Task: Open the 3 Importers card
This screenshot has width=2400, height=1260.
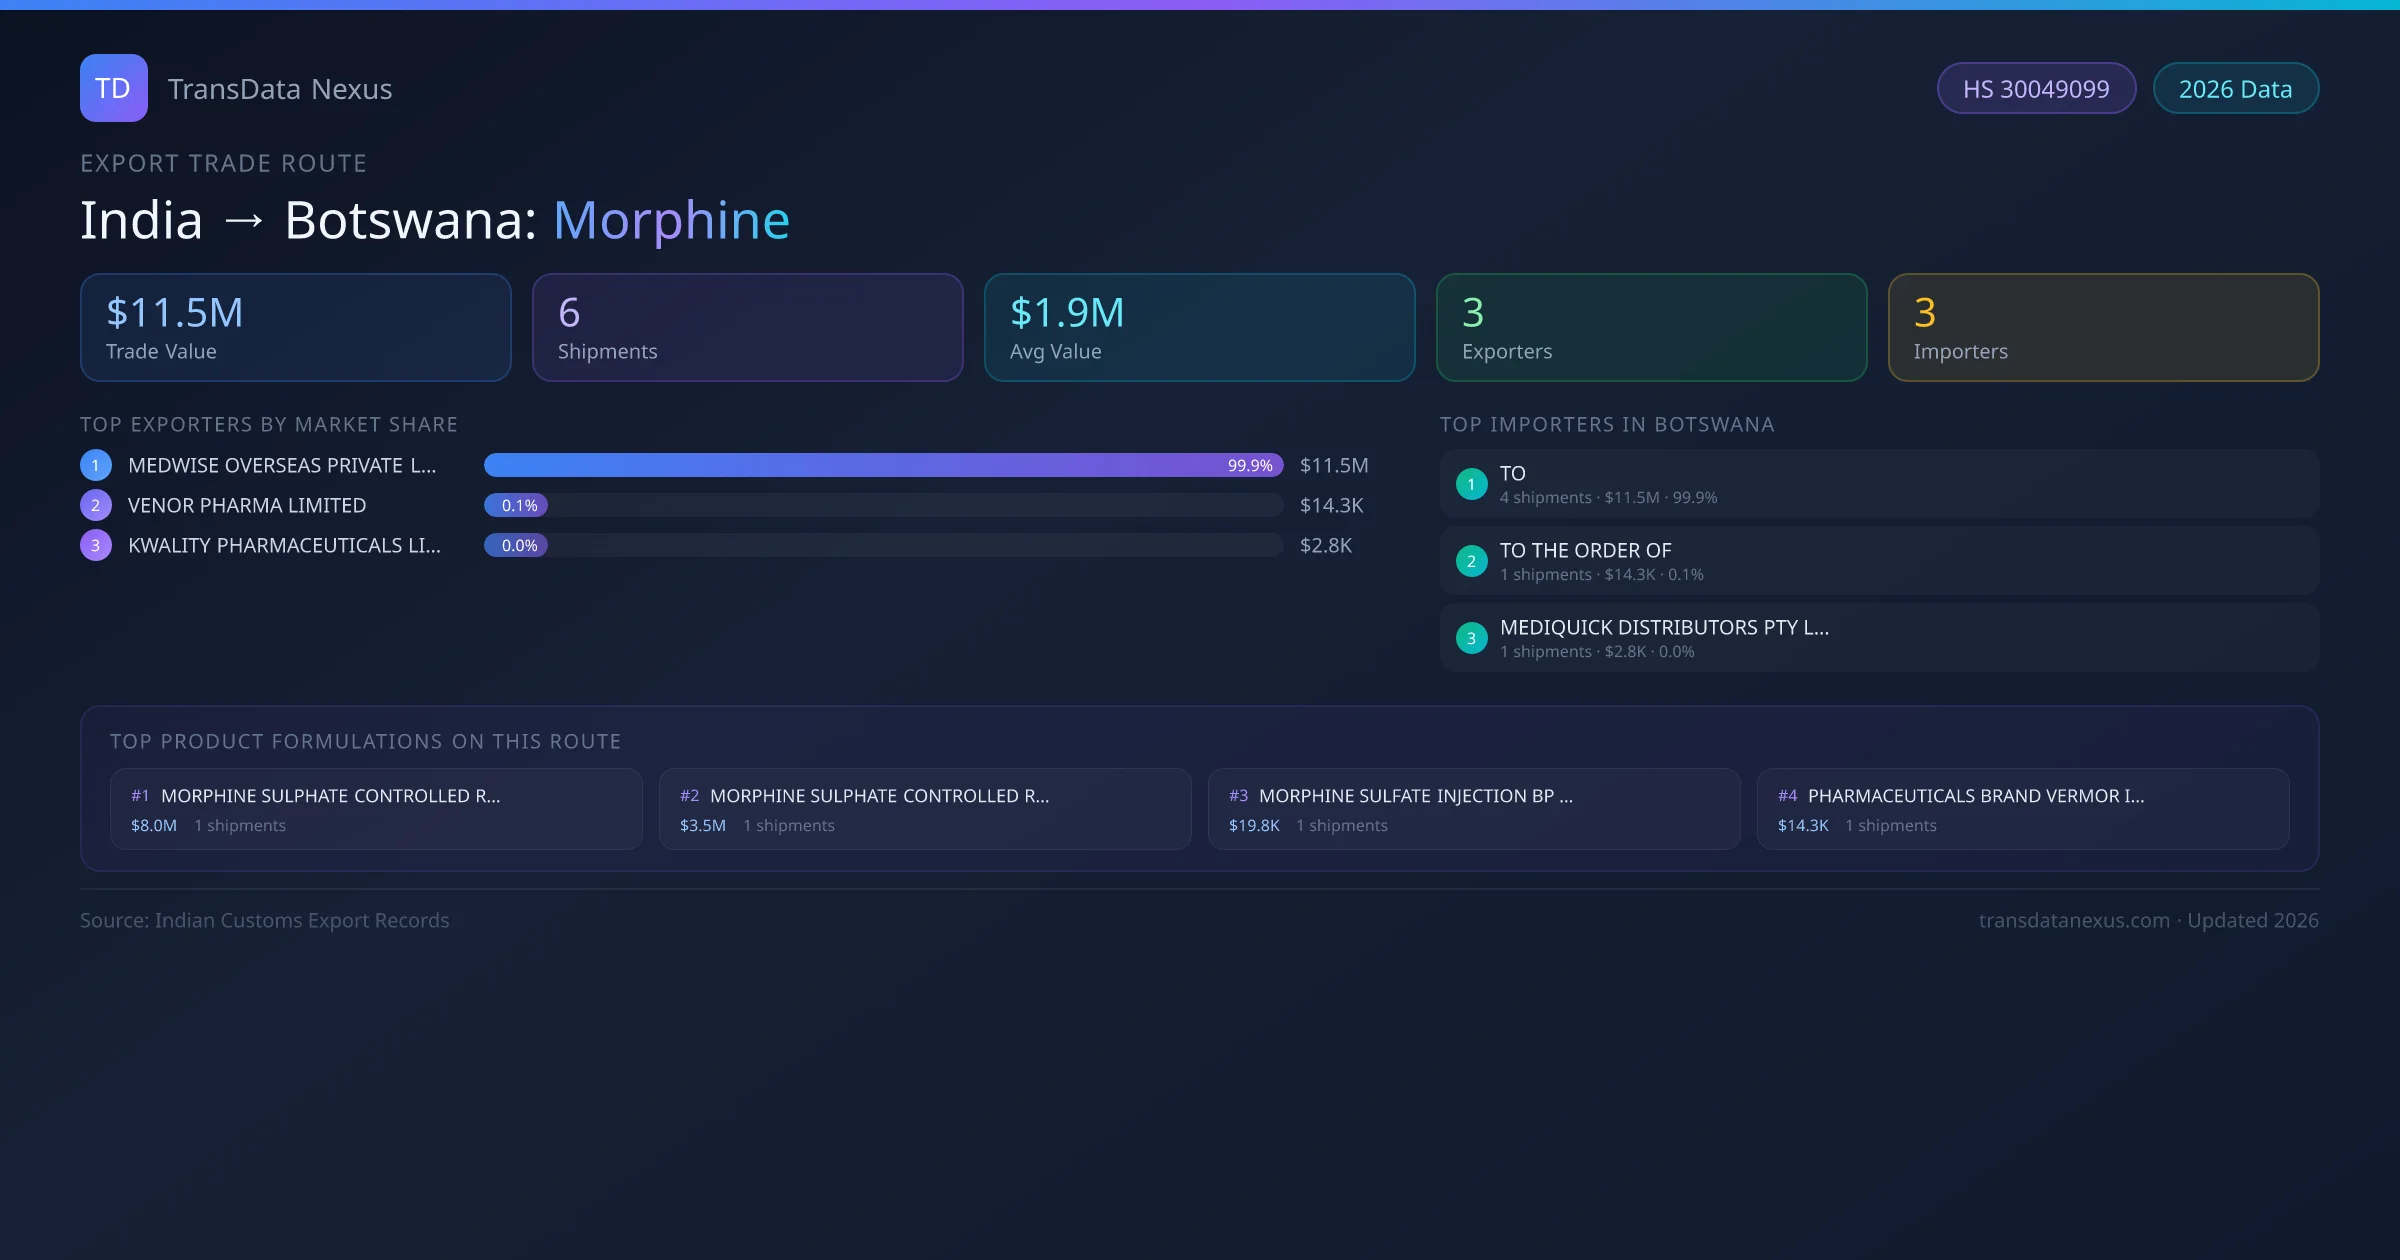Action: (x=2103, y=328)
